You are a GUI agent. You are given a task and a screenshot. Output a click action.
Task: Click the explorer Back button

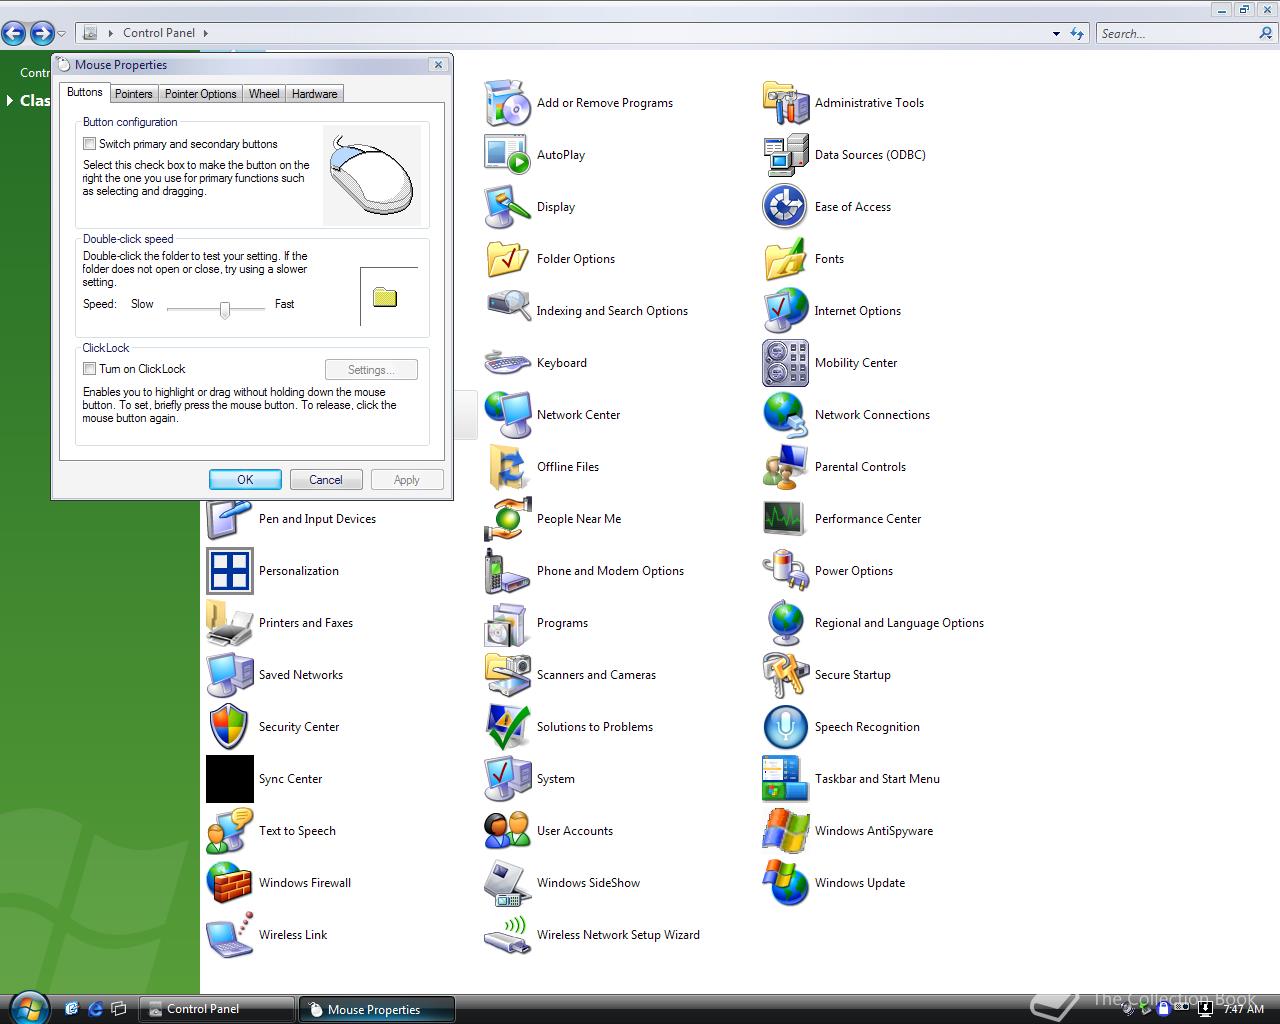14,33
